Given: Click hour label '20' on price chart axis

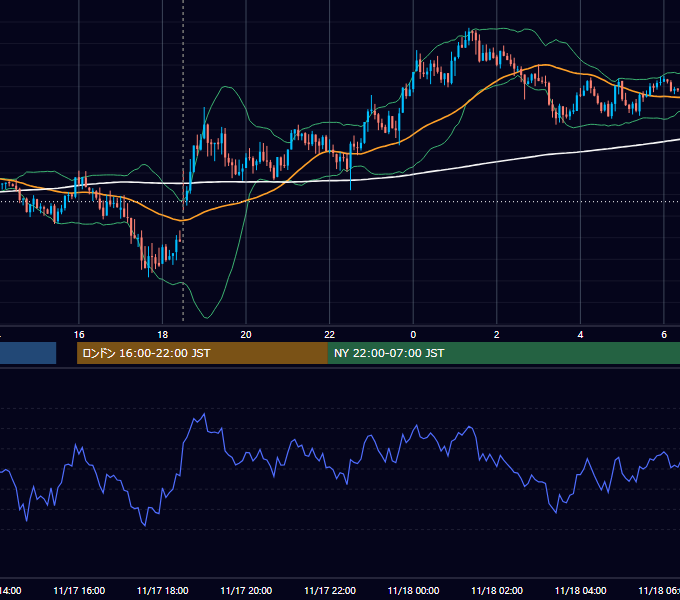Looking at the screenshot, I should tap(246, 335).
